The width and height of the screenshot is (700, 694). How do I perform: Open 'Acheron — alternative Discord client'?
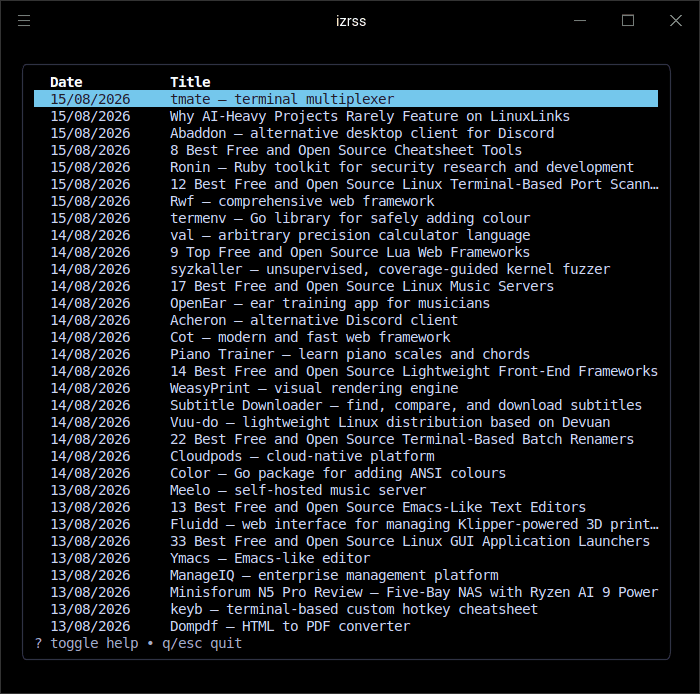pos(346,320)
